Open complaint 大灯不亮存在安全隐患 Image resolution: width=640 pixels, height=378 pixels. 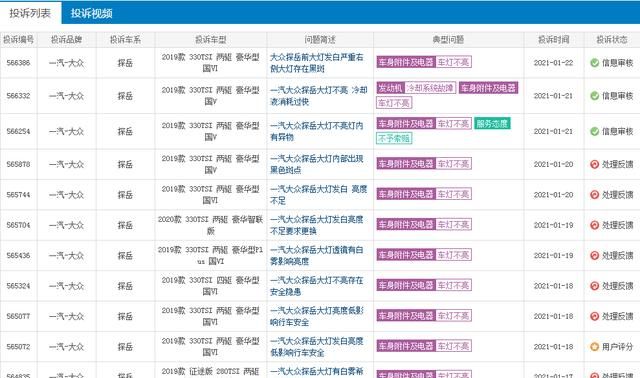[x=317, y=286]
